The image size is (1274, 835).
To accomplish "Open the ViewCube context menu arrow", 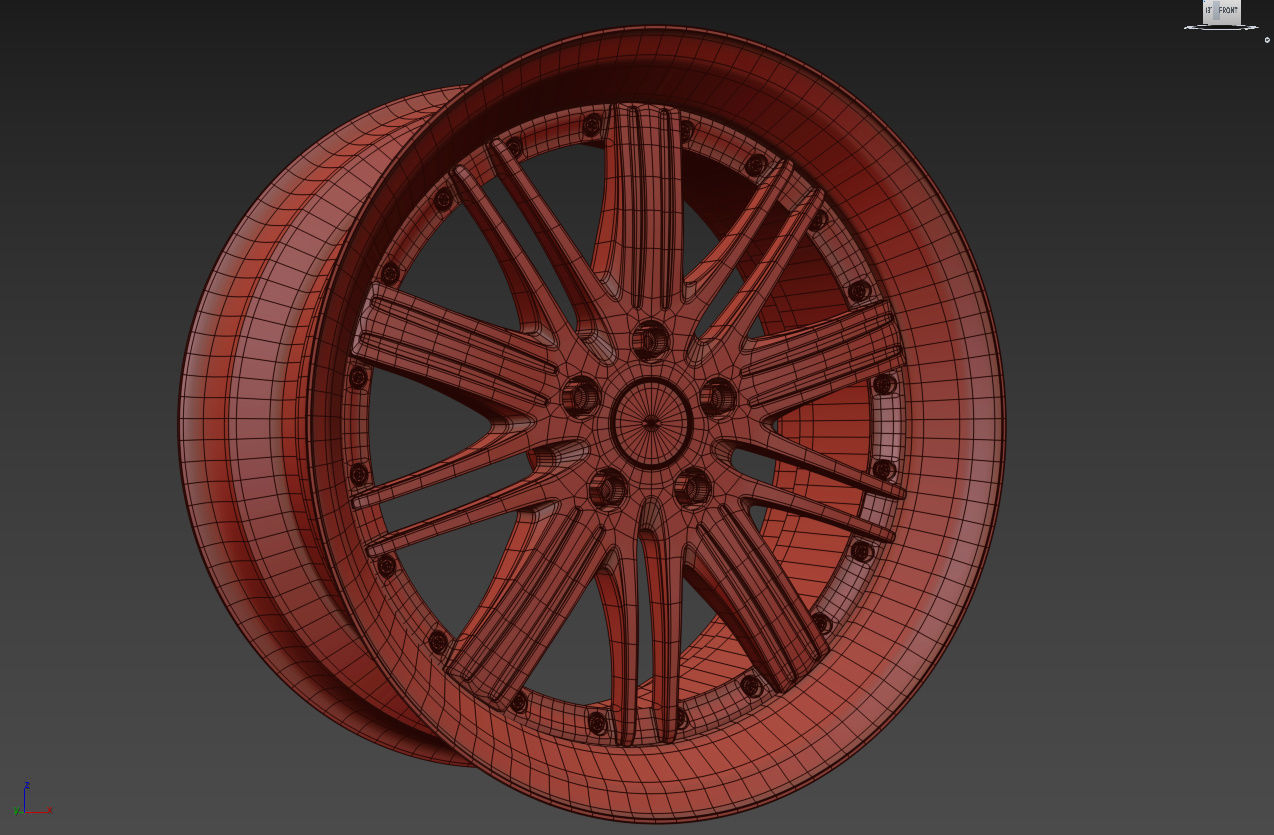I will 1267,40.
